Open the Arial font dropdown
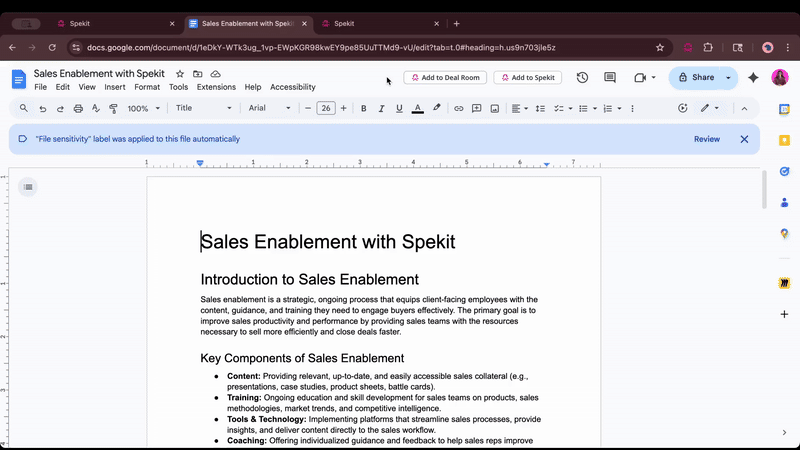Viewport: 800px width, 450px height. [x=270, y=108]
